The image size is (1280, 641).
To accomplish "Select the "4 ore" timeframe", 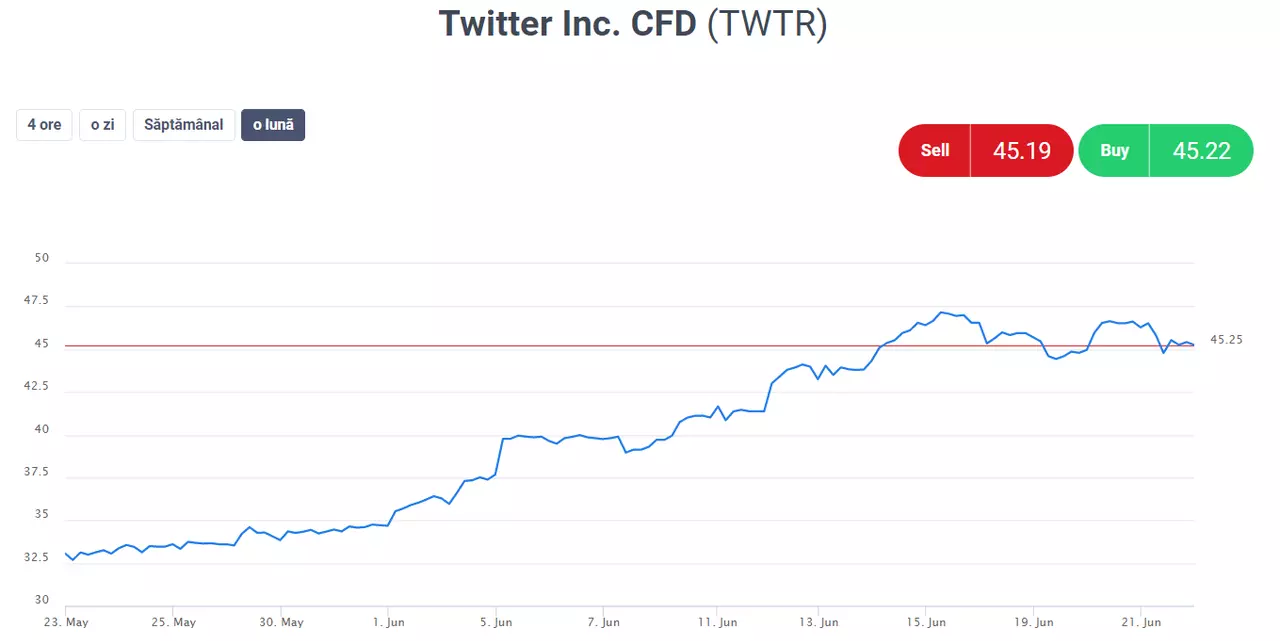I will [44, 125].
